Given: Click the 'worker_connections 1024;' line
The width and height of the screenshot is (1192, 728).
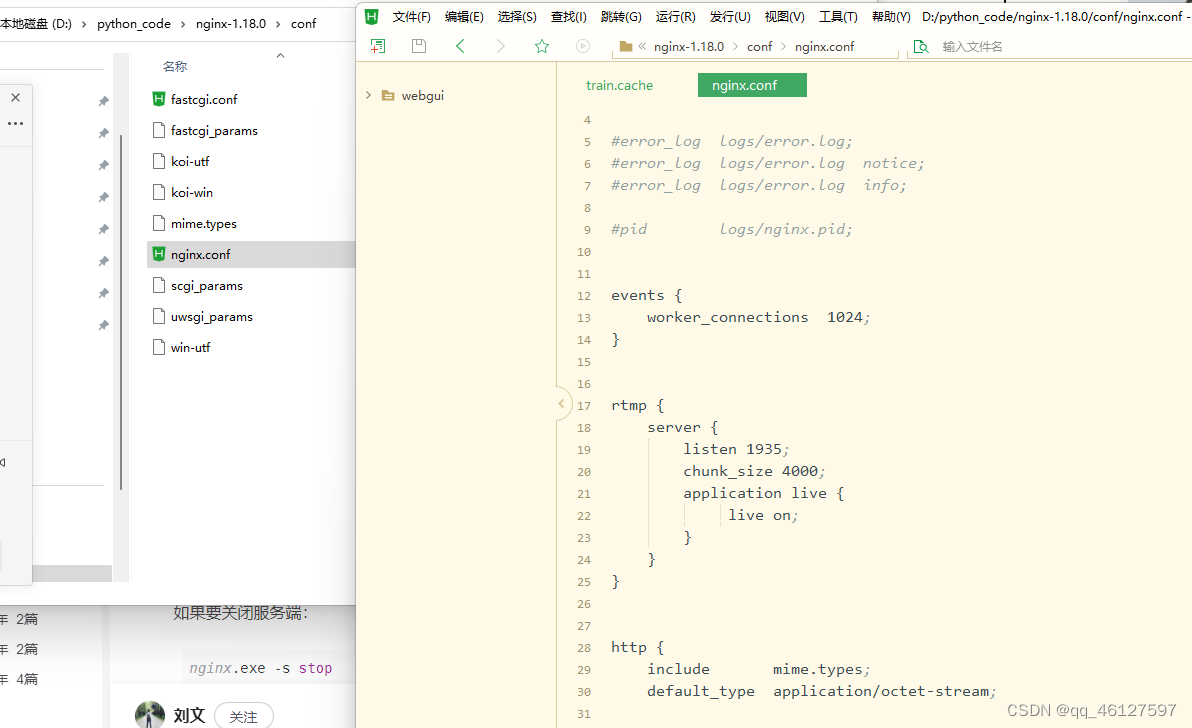Looking at the screenshot, I should pos(758,317).
